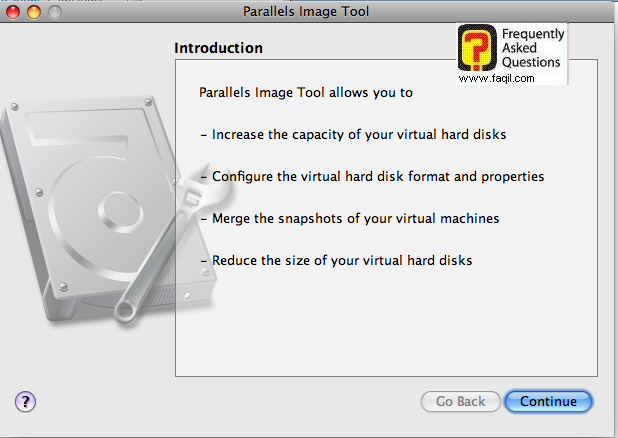The width and height of the screenshot is (618, 438).
Task: Close the Parallels Image Tool window
Action: coord(11,13)
